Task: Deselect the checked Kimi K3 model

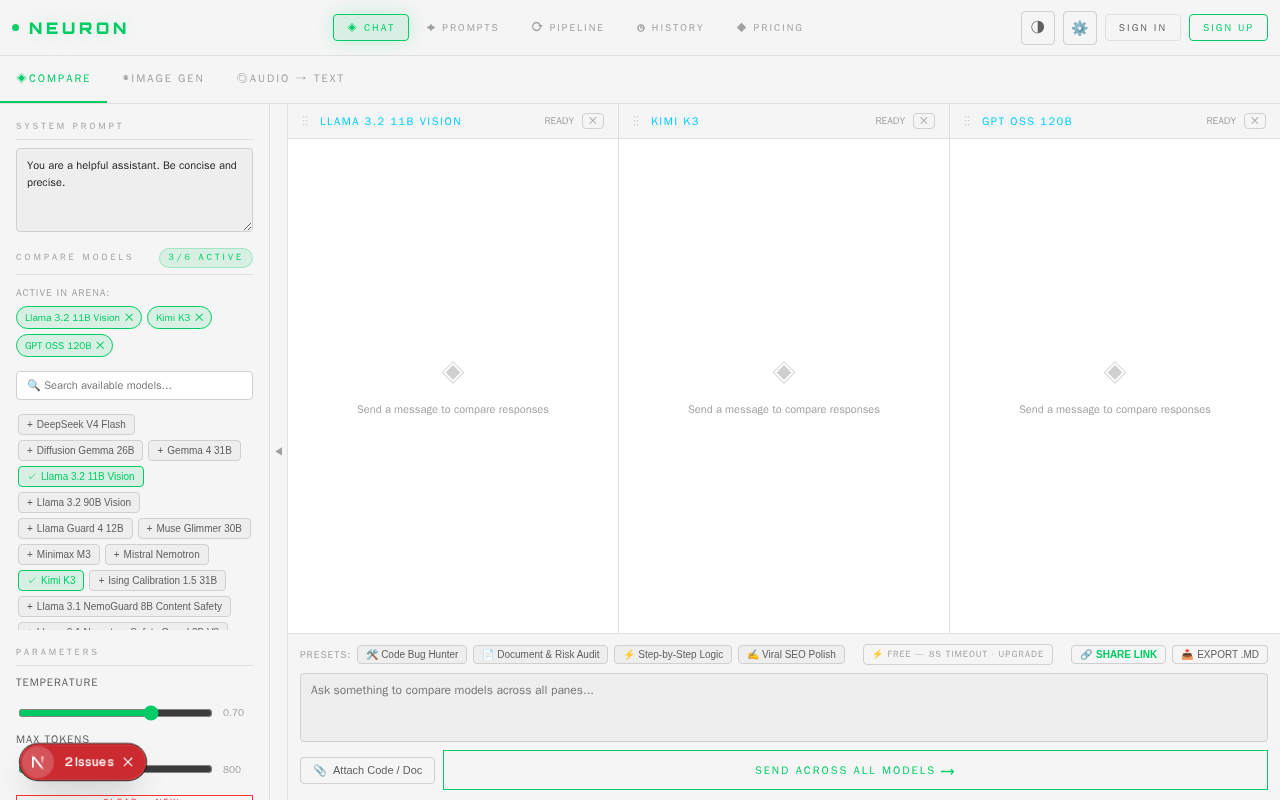Action: [x=51, y=581]
